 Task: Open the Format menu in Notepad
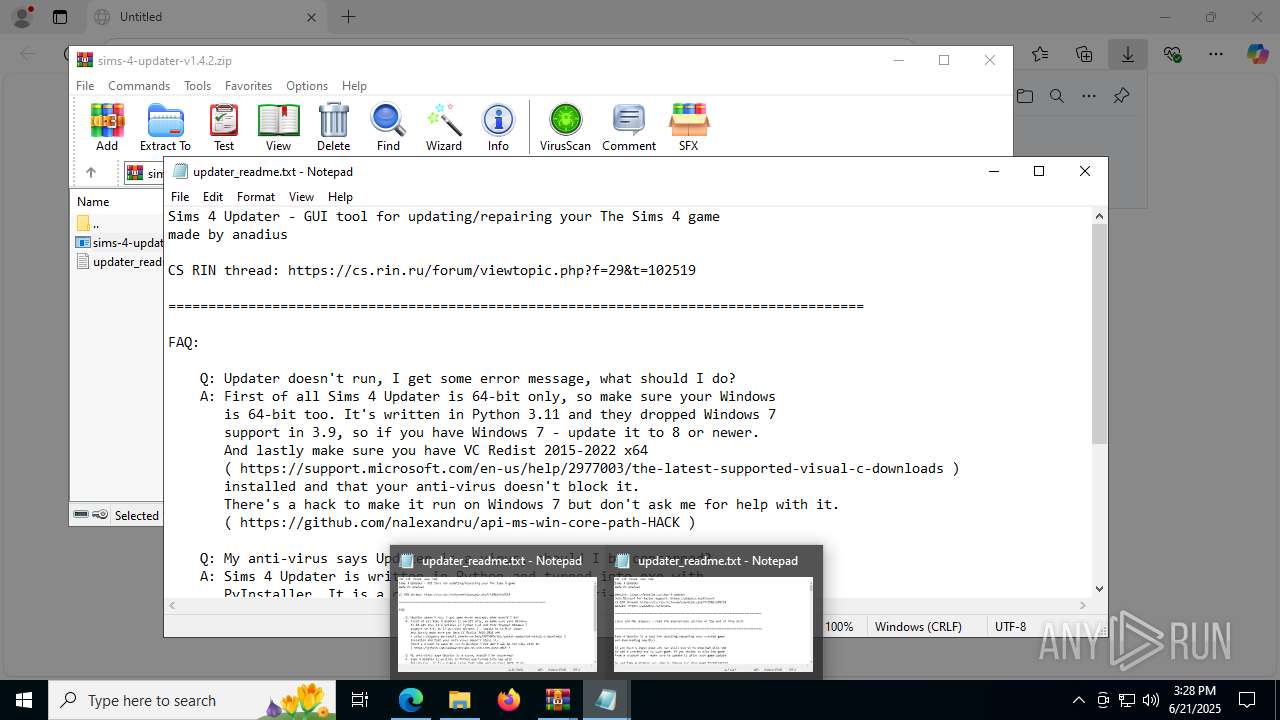coord(256,197)
